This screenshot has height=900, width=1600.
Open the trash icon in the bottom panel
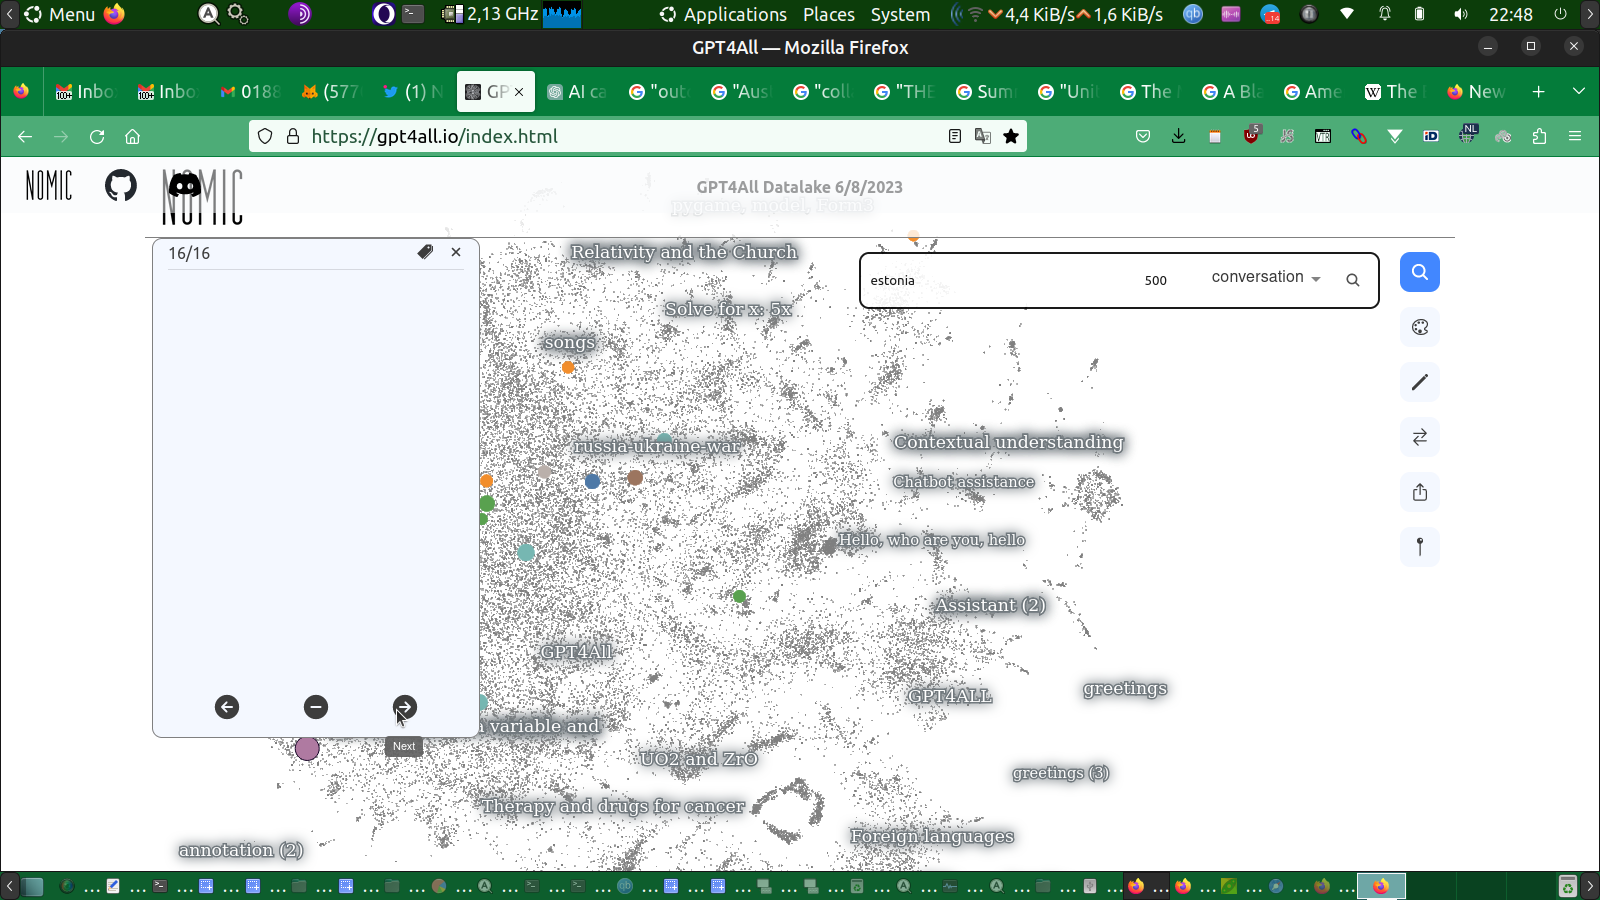1567,886
